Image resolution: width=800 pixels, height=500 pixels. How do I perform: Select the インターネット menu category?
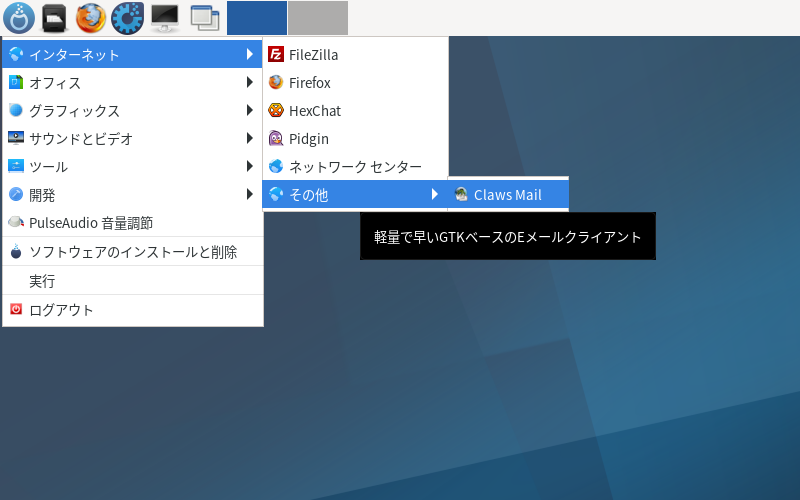133,54
